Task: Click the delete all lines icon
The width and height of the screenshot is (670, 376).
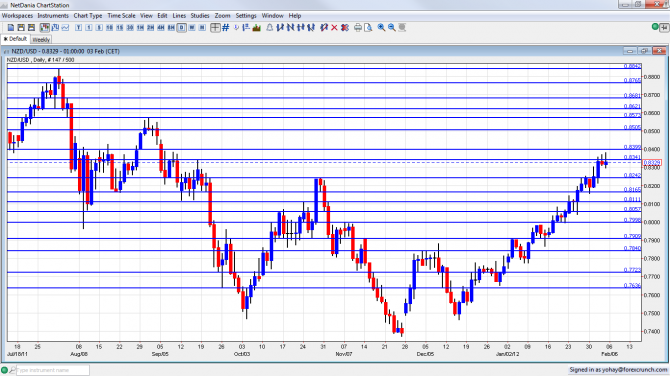Action: [345, 27]
